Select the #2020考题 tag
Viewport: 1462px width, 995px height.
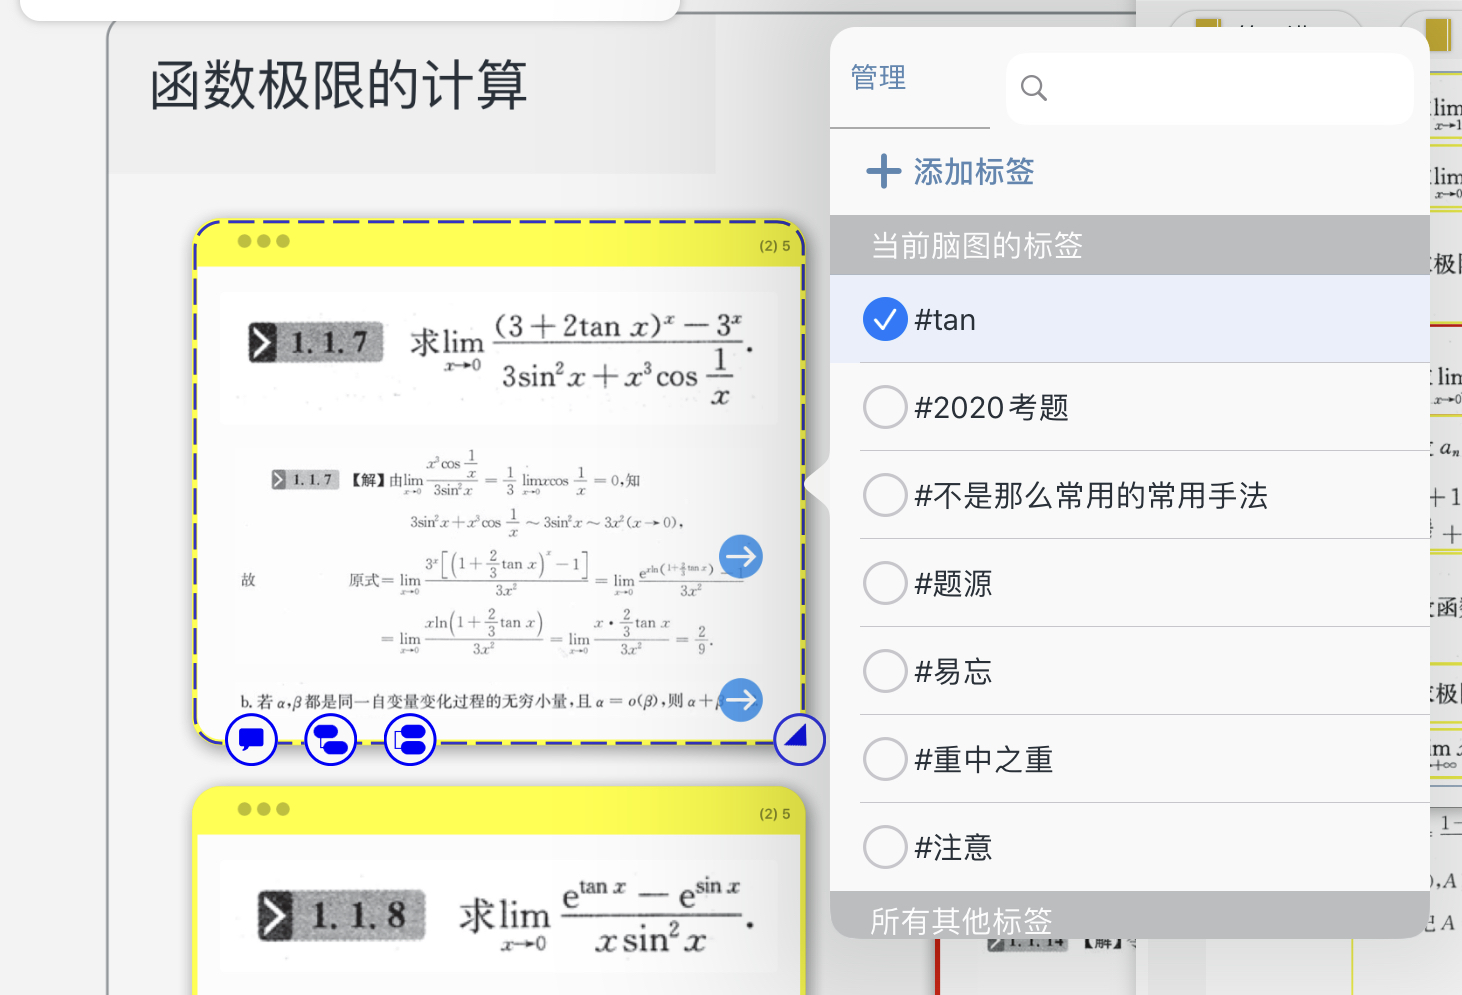885,407
